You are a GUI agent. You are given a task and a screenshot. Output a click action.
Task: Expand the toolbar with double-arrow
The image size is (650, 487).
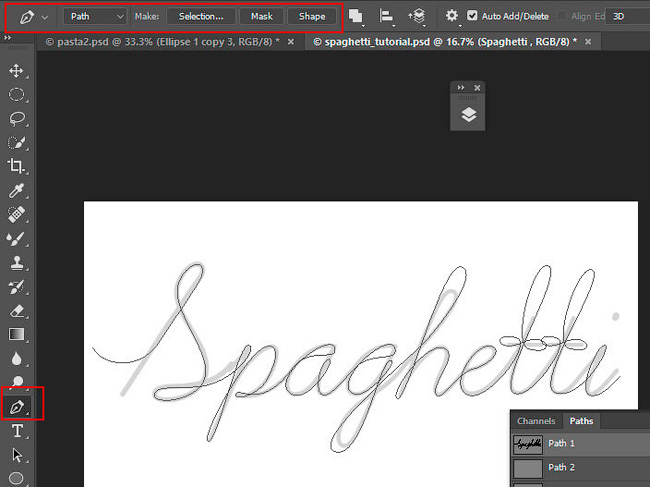pyautogui.click(x=7, y=38)
